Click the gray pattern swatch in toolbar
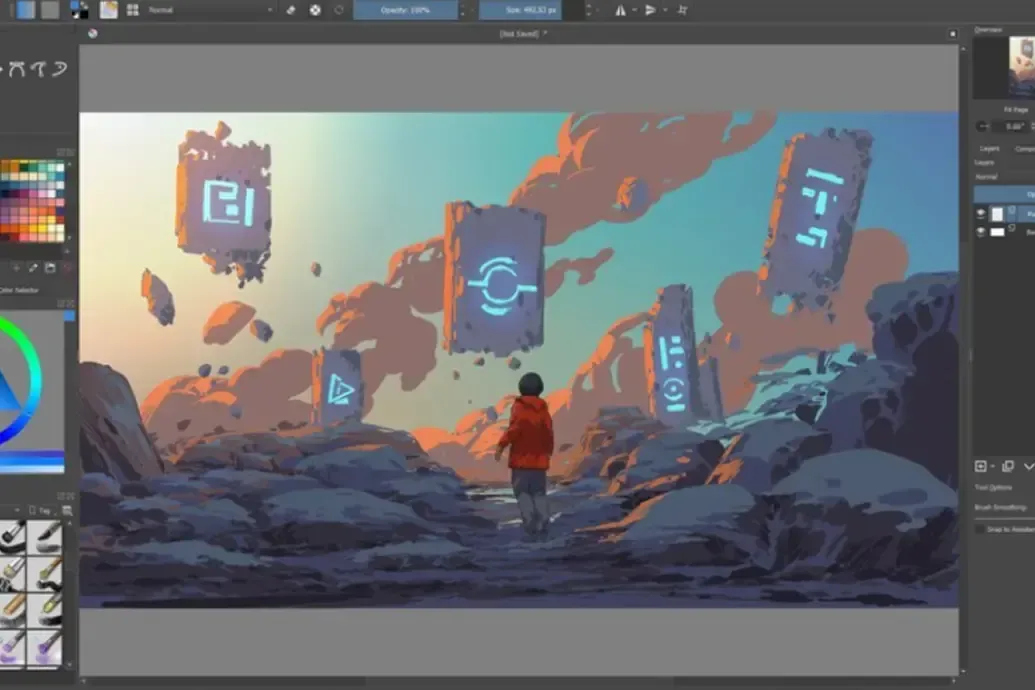Screen dimensions: 1035x690 click(50, 10)
